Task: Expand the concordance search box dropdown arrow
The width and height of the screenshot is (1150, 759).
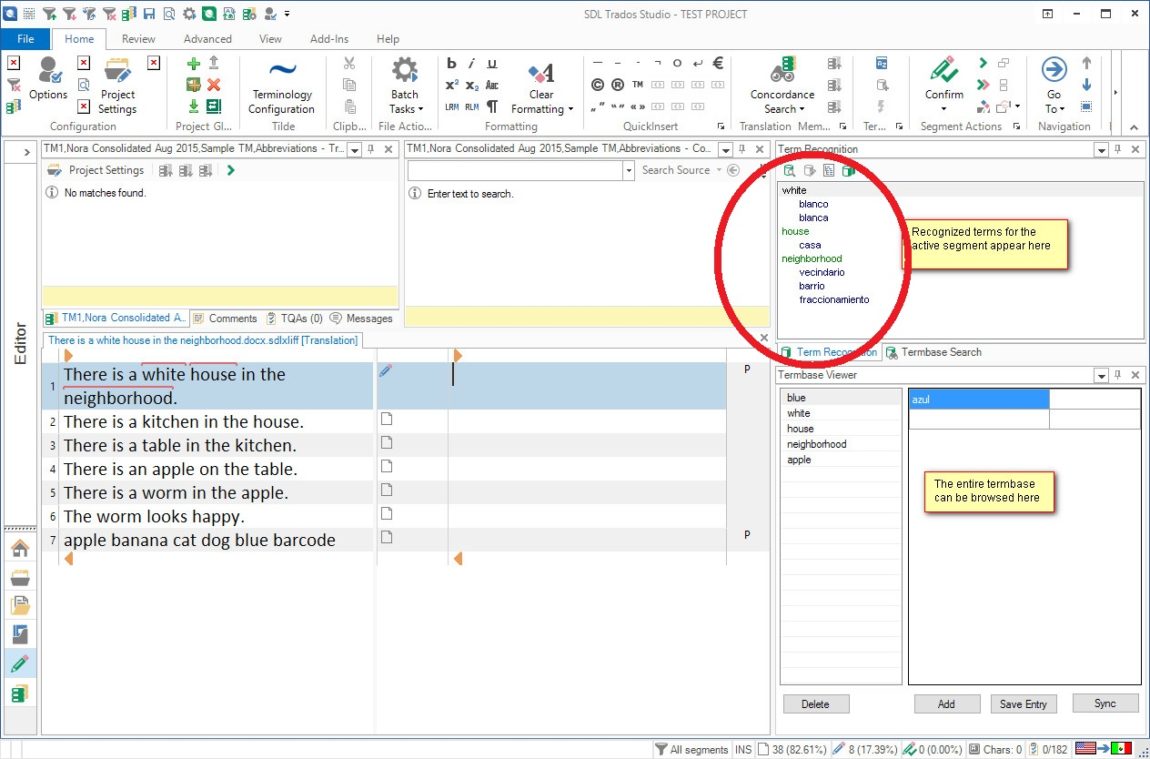Action: pos(629,170)
